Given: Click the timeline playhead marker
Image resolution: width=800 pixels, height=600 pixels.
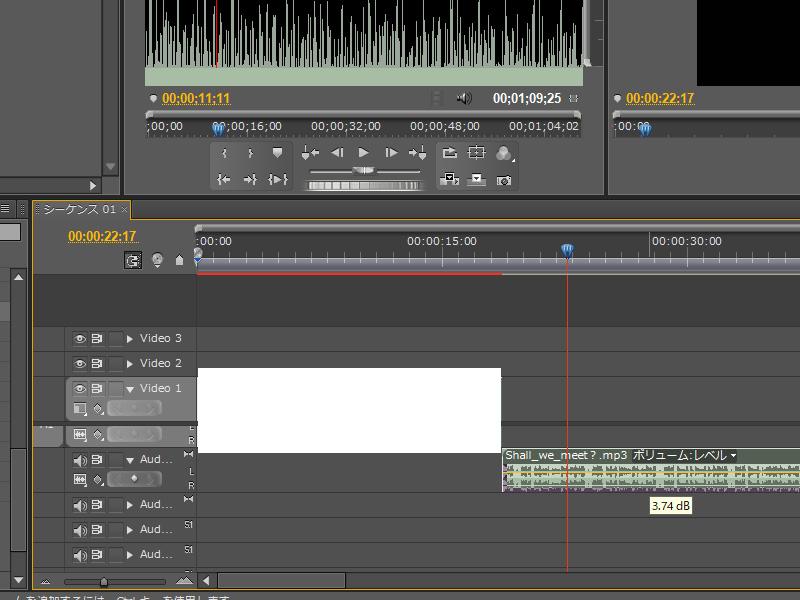Looking at the screenshot, I should pos(567,250).
